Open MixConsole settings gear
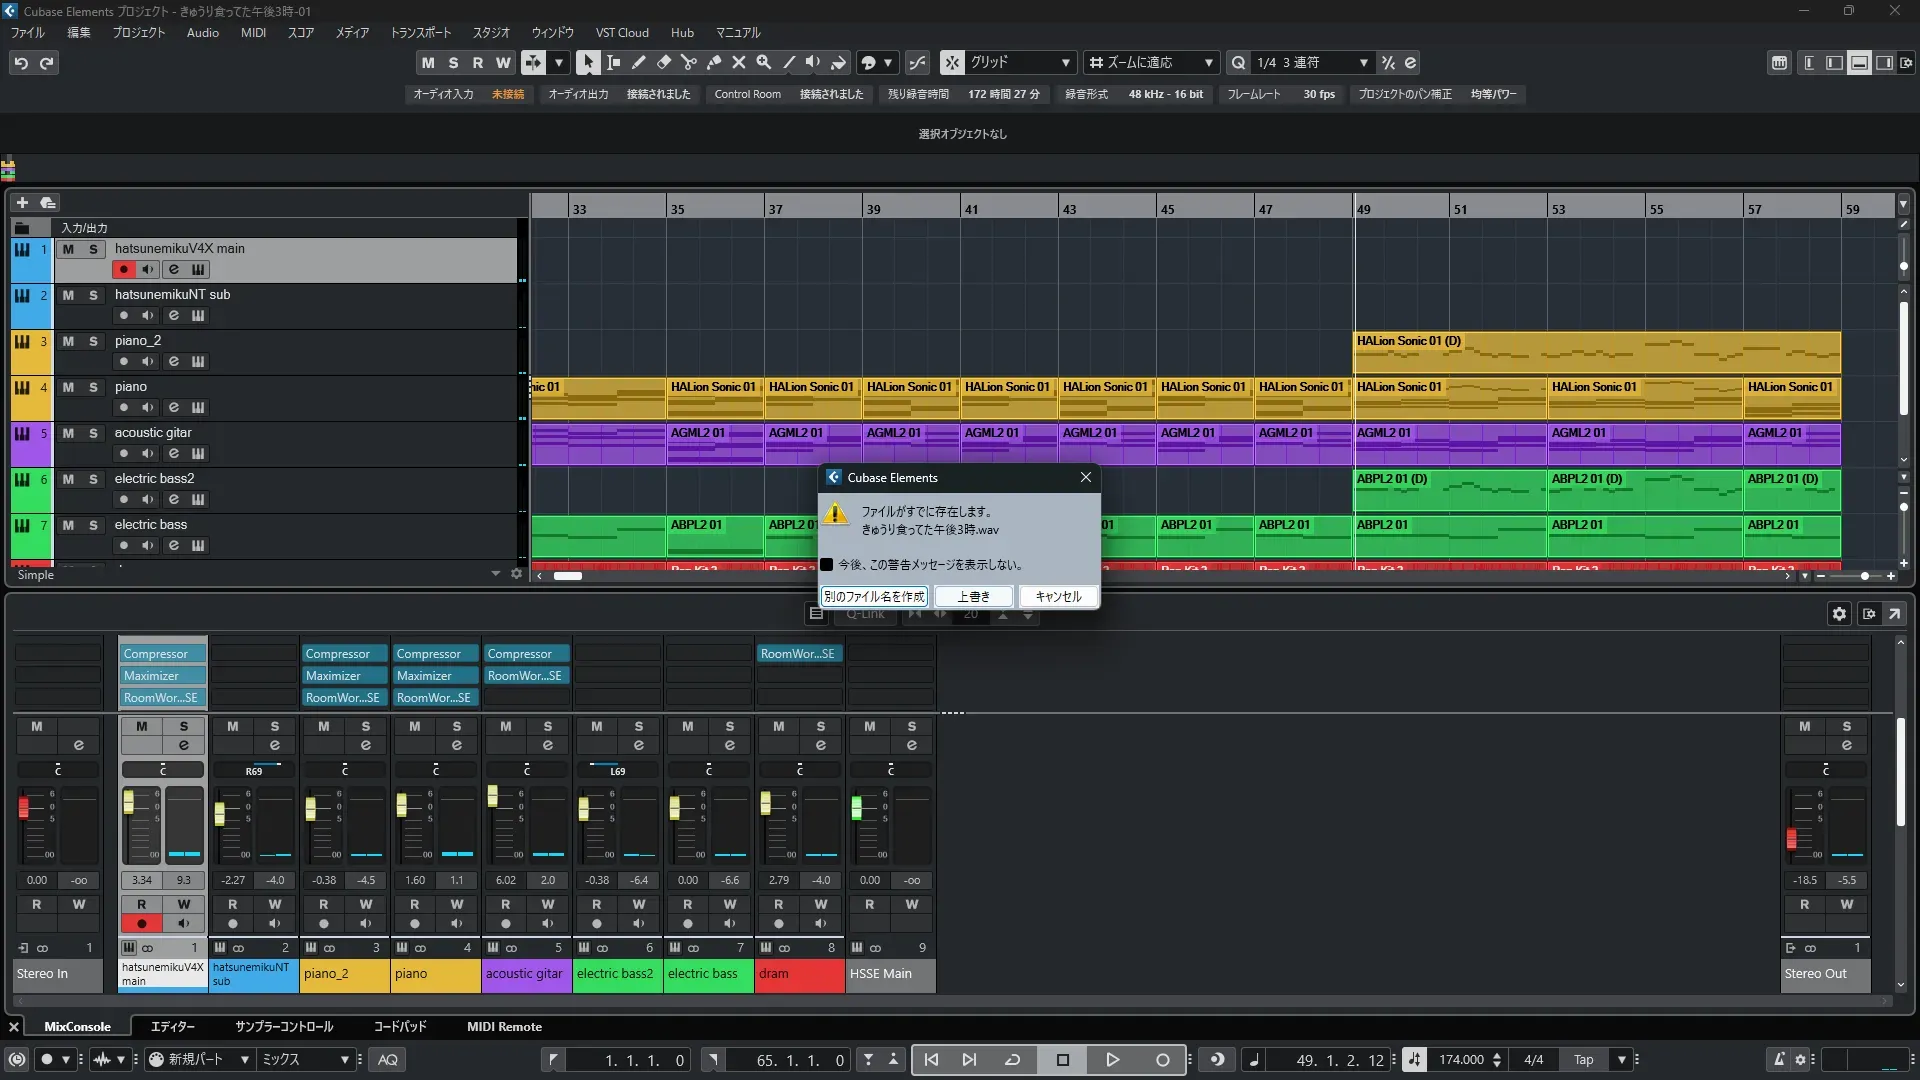 click(1839, 614)
